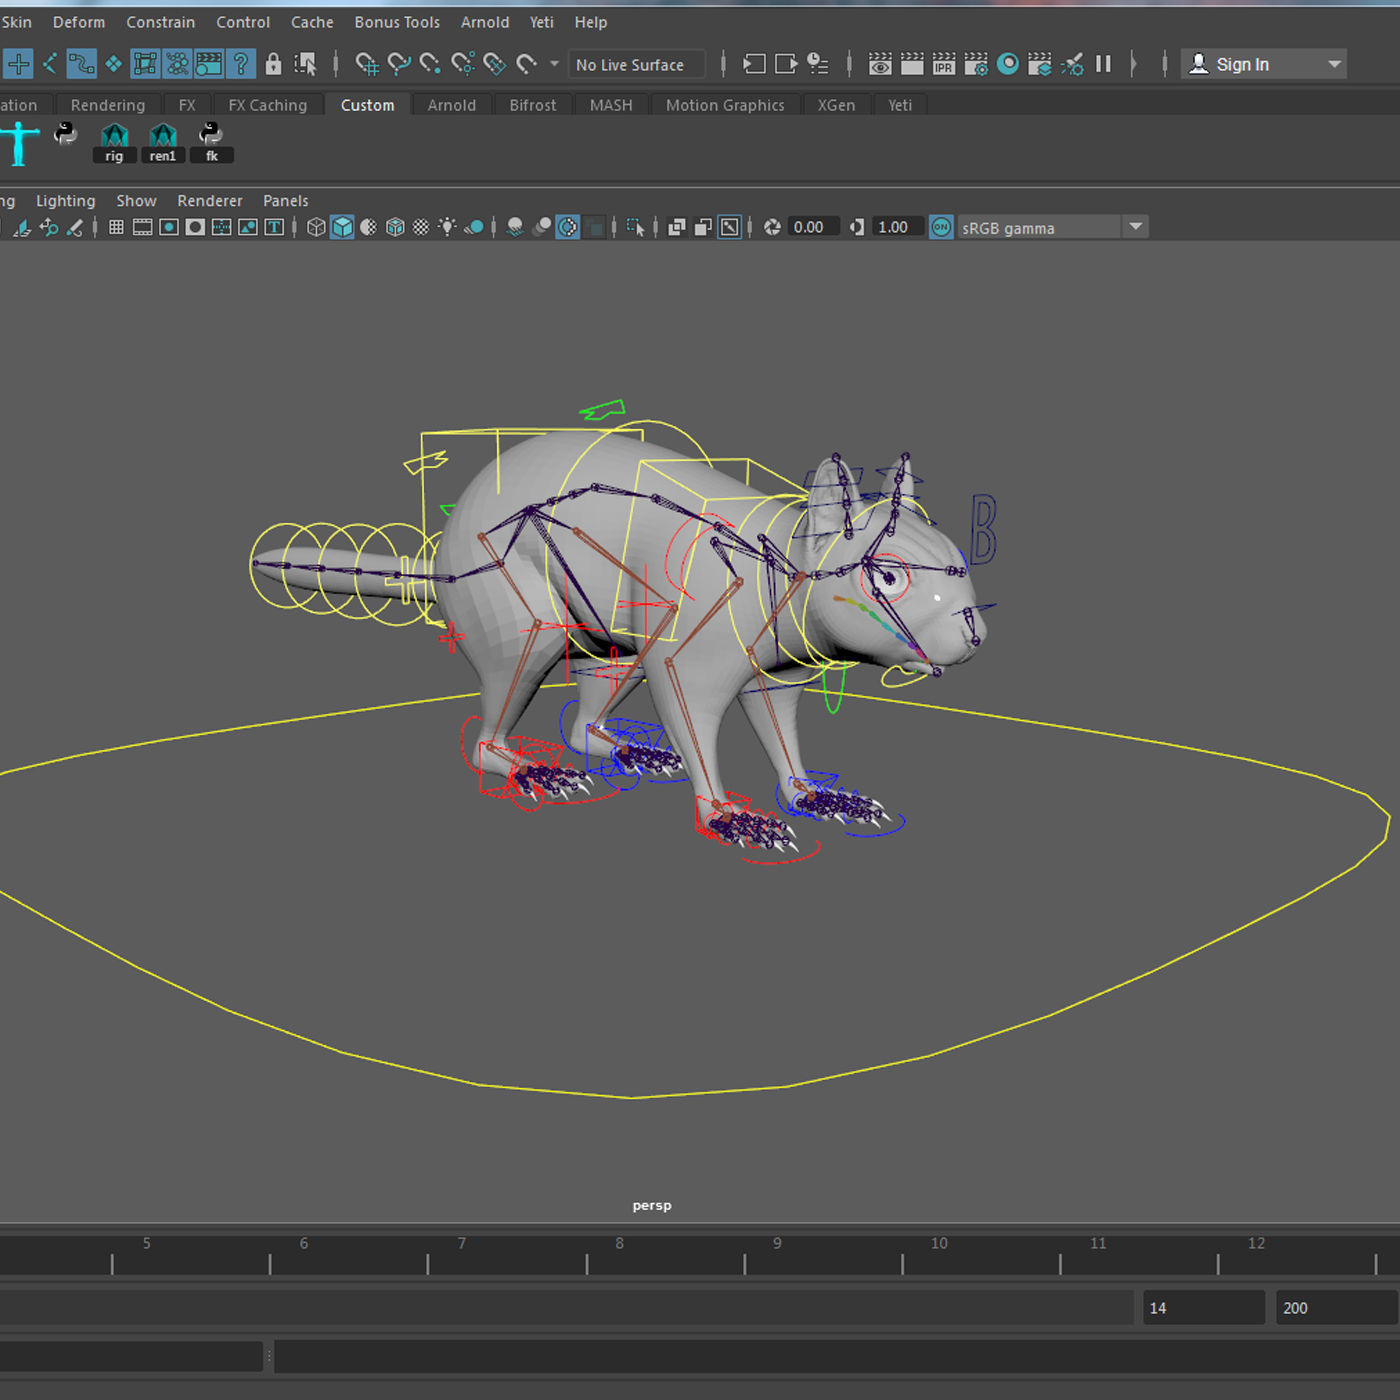1400x1400 pixels.
Task: Switch to the Motion Graphics shelf tab
Action: [725, 105]
